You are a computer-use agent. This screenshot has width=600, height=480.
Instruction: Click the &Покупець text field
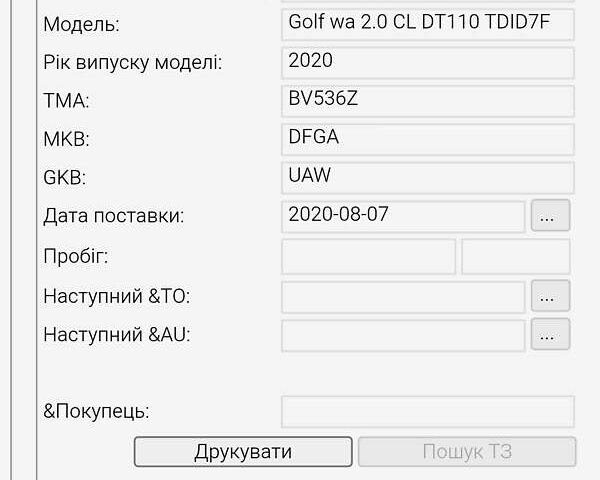click(x=428, y=411)
